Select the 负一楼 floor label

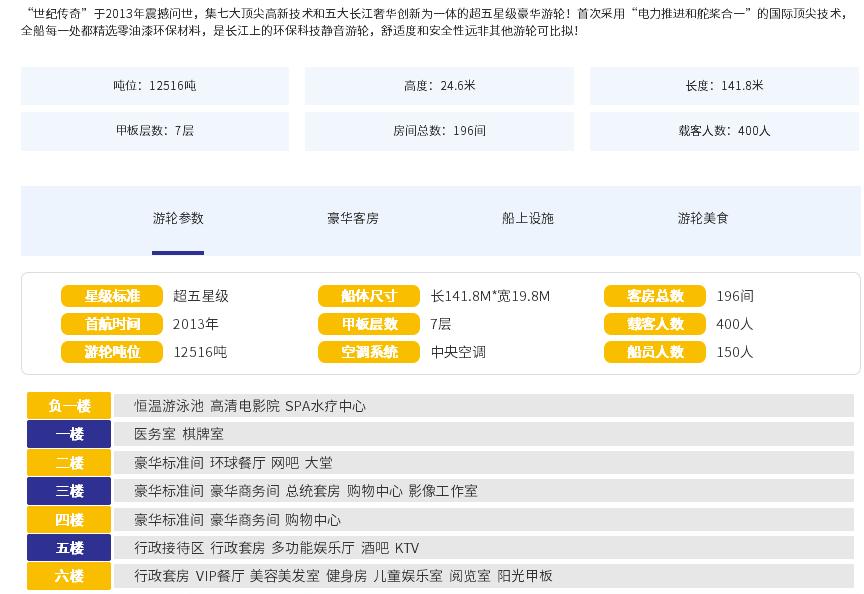pyautogui.click(x=69, y=406)
